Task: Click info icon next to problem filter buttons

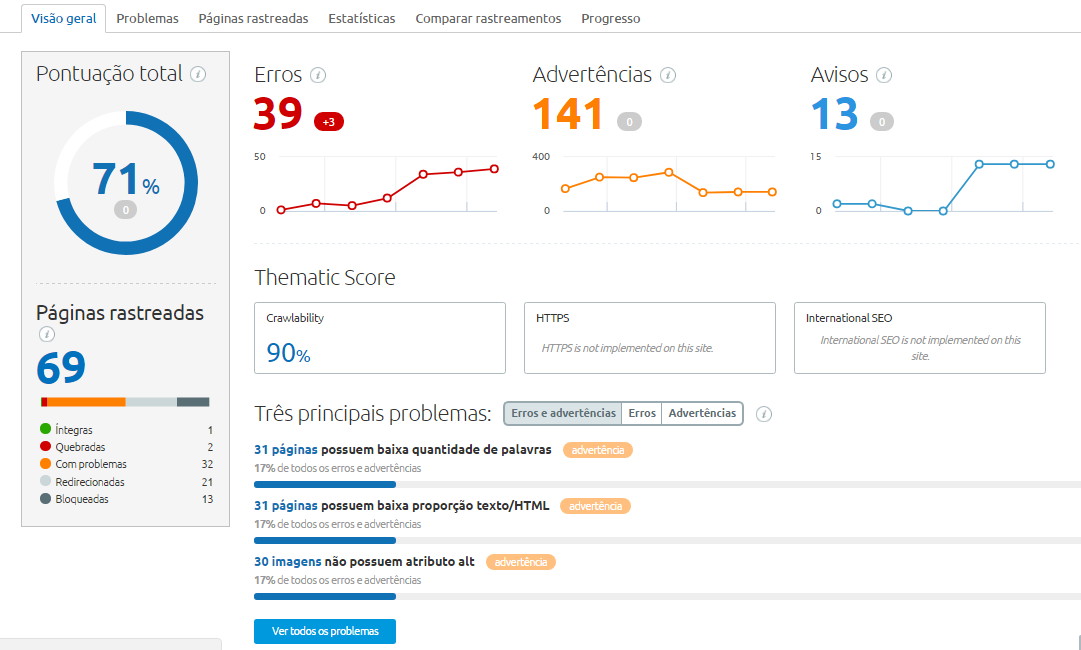Action: tap(764, 414)
